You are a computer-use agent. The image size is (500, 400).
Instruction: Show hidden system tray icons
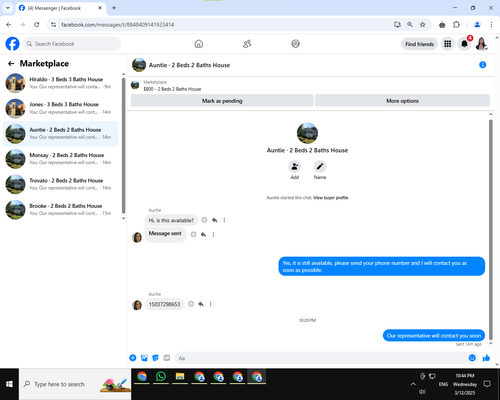(413, 384)
